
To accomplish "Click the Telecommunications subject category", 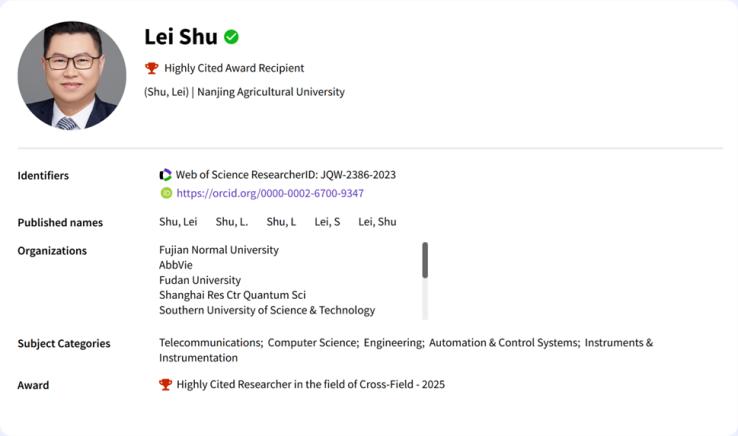I will click(210, 343).
